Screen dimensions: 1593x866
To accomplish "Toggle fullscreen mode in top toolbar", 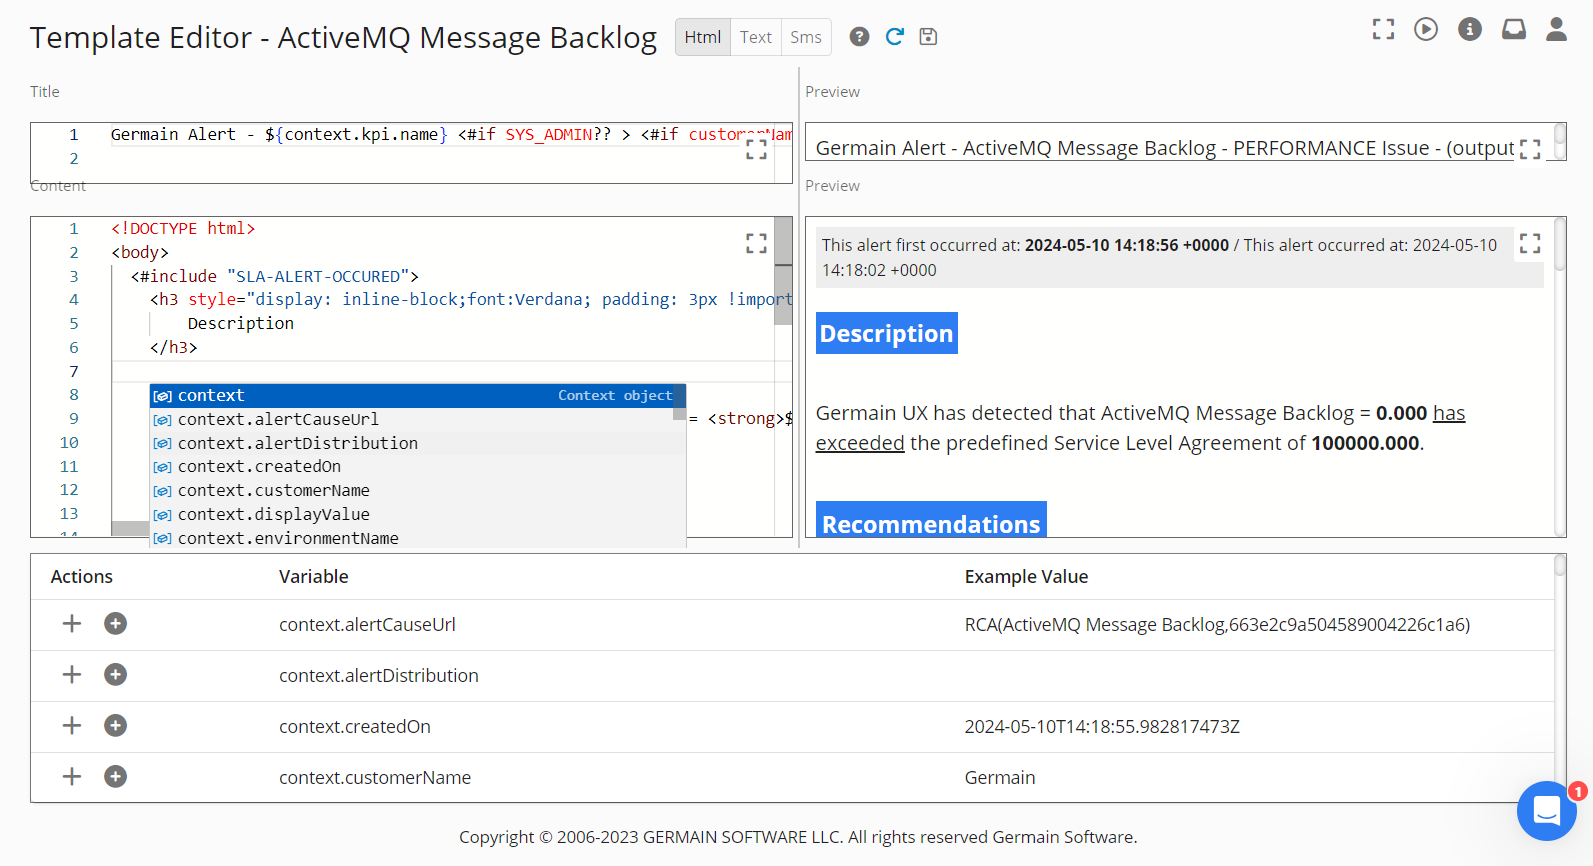I will coord(1383,30).
